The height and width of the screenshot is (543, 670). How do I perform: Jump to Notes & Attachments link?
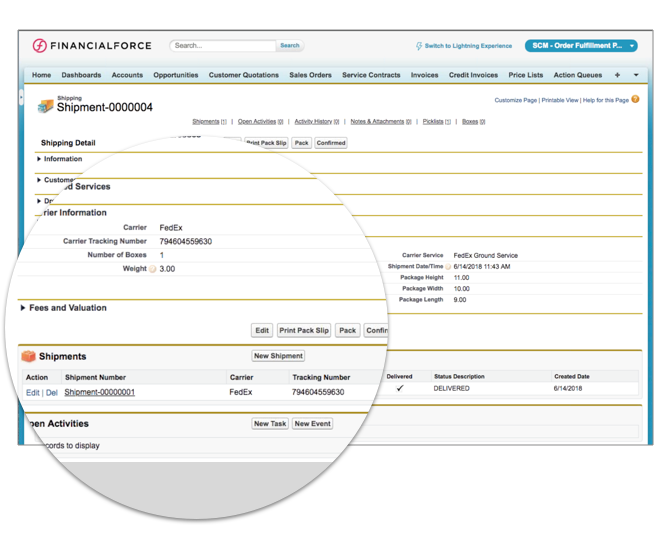[381, 121]
